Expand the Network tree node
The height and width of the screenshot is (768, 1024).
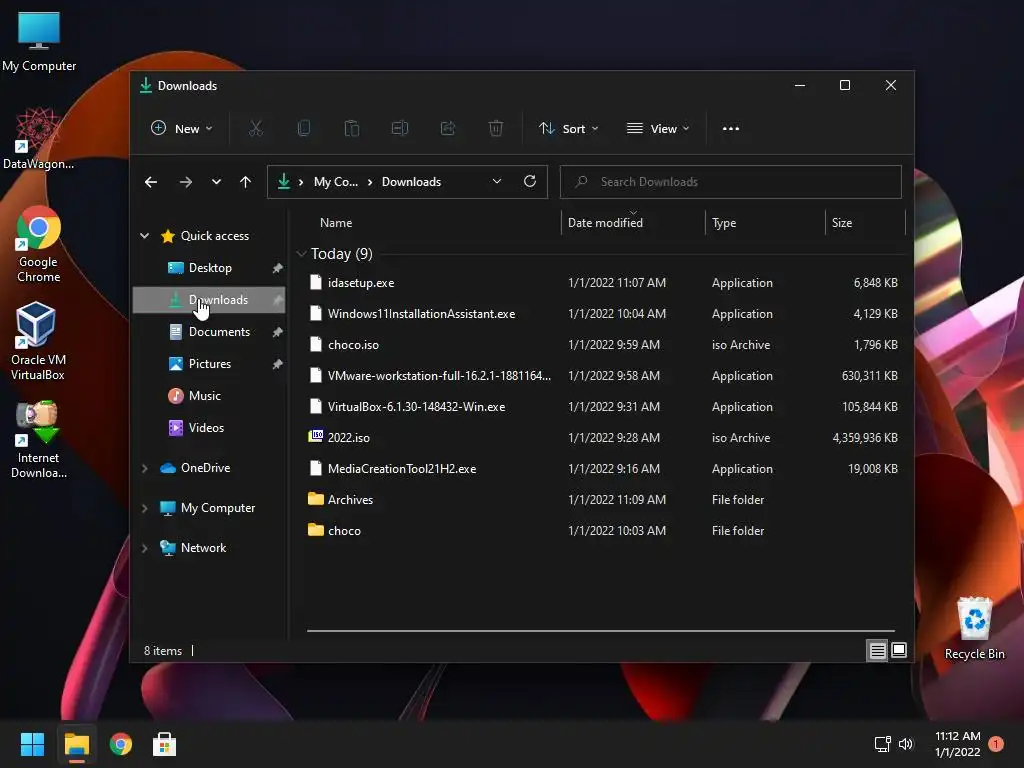pos(145,548)
